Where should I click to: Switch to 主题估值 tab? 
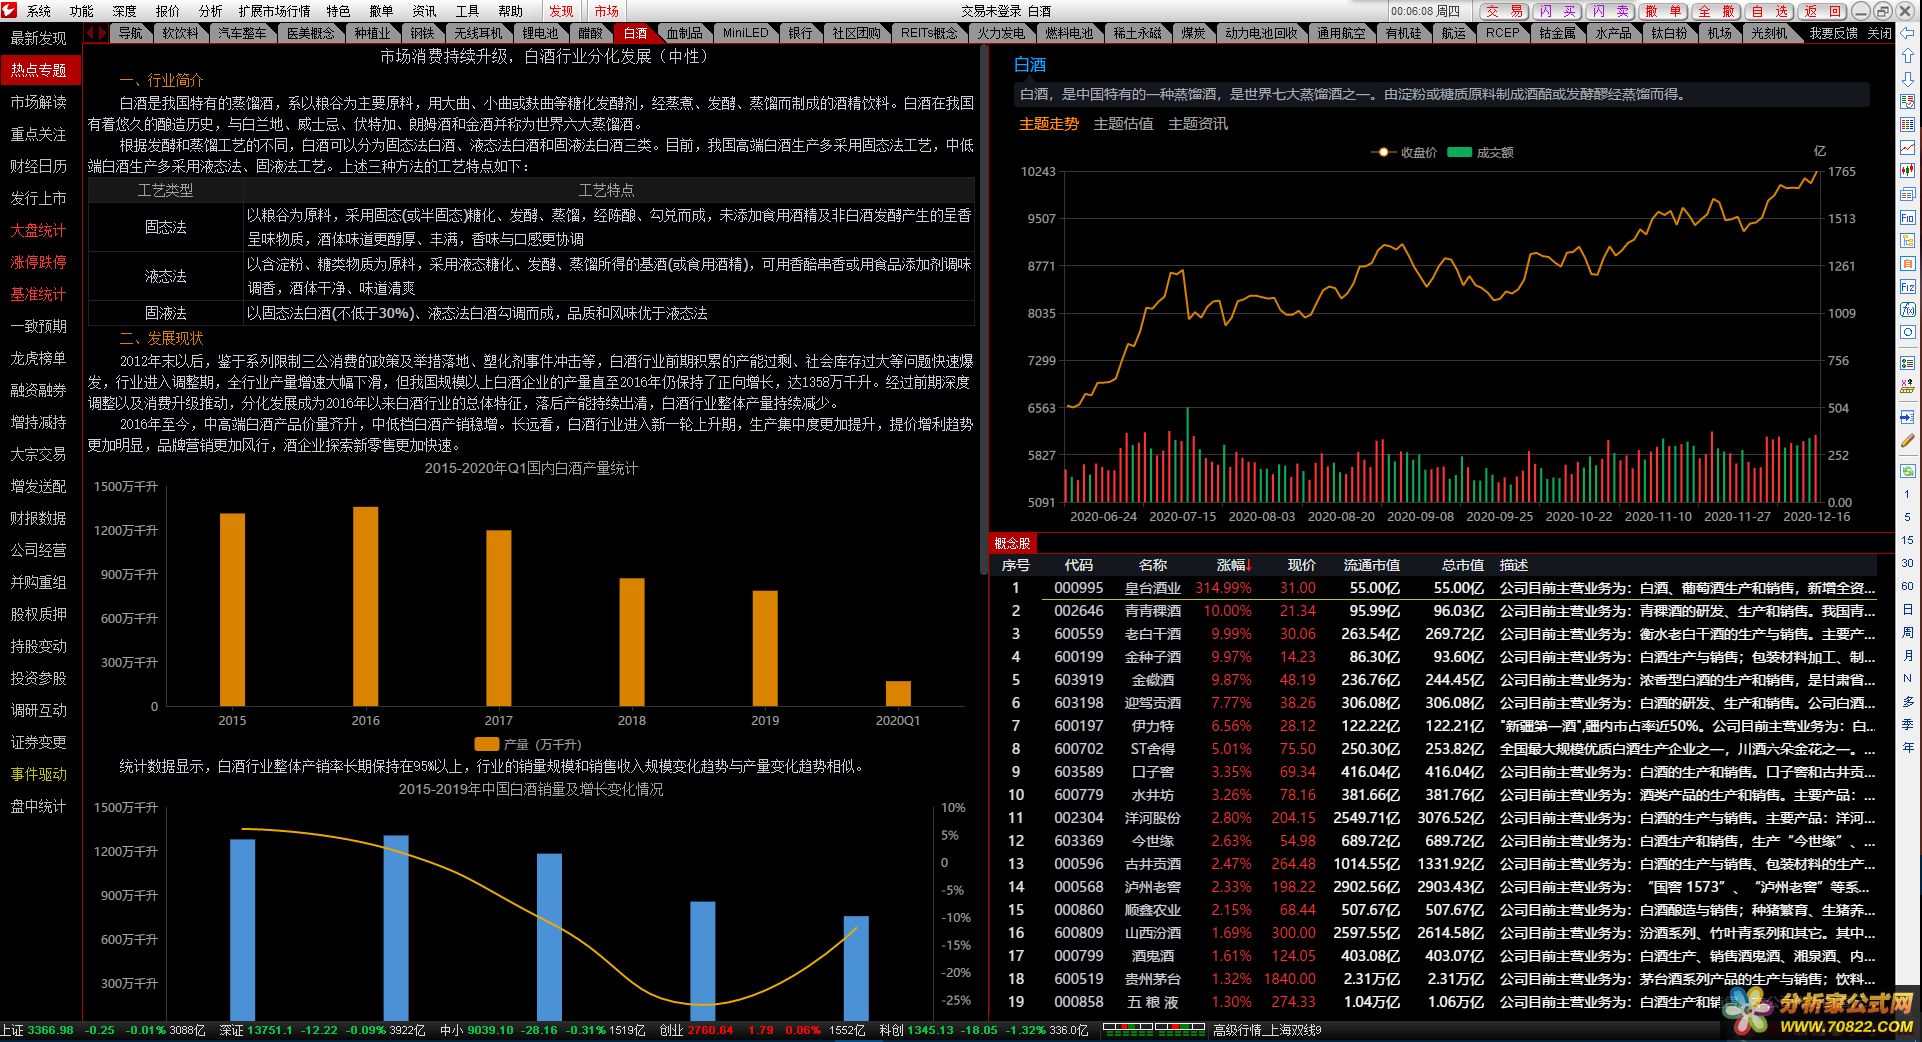[1123, 124]
